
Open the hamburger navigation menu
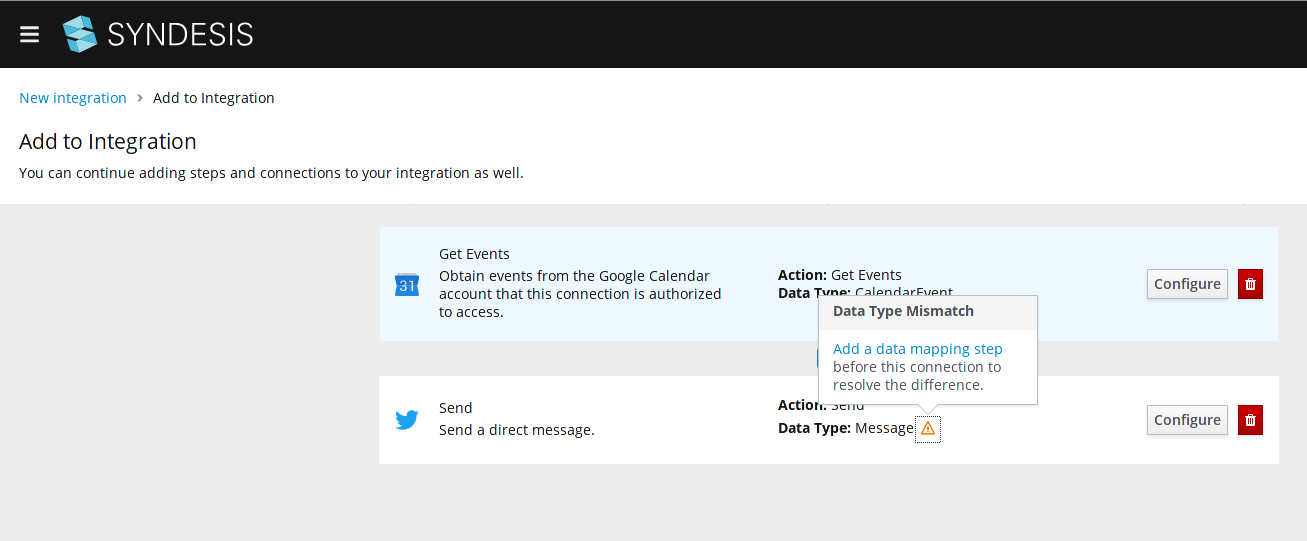point(29,34)
